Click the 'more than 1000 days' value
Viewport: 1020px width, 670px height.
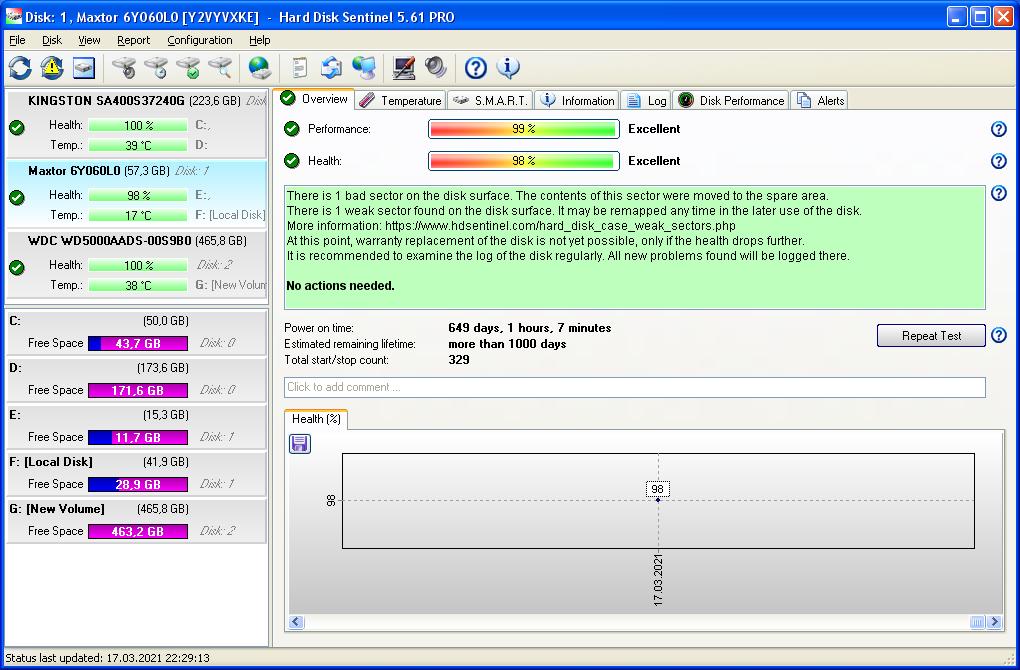507,344
